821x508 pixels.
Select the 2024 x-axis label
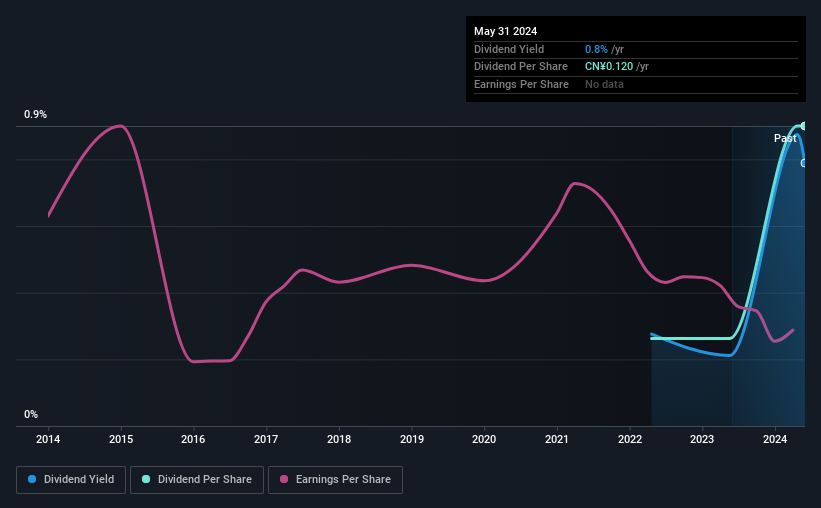pyautogui.click(x=775, y=439)
